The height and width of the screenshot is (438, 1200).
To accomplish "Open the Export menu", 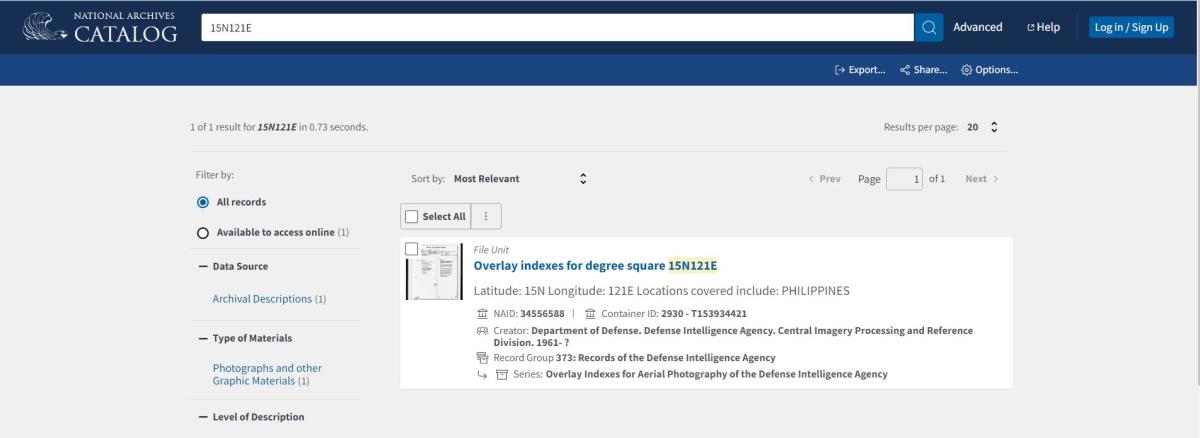I will [860, 70].
